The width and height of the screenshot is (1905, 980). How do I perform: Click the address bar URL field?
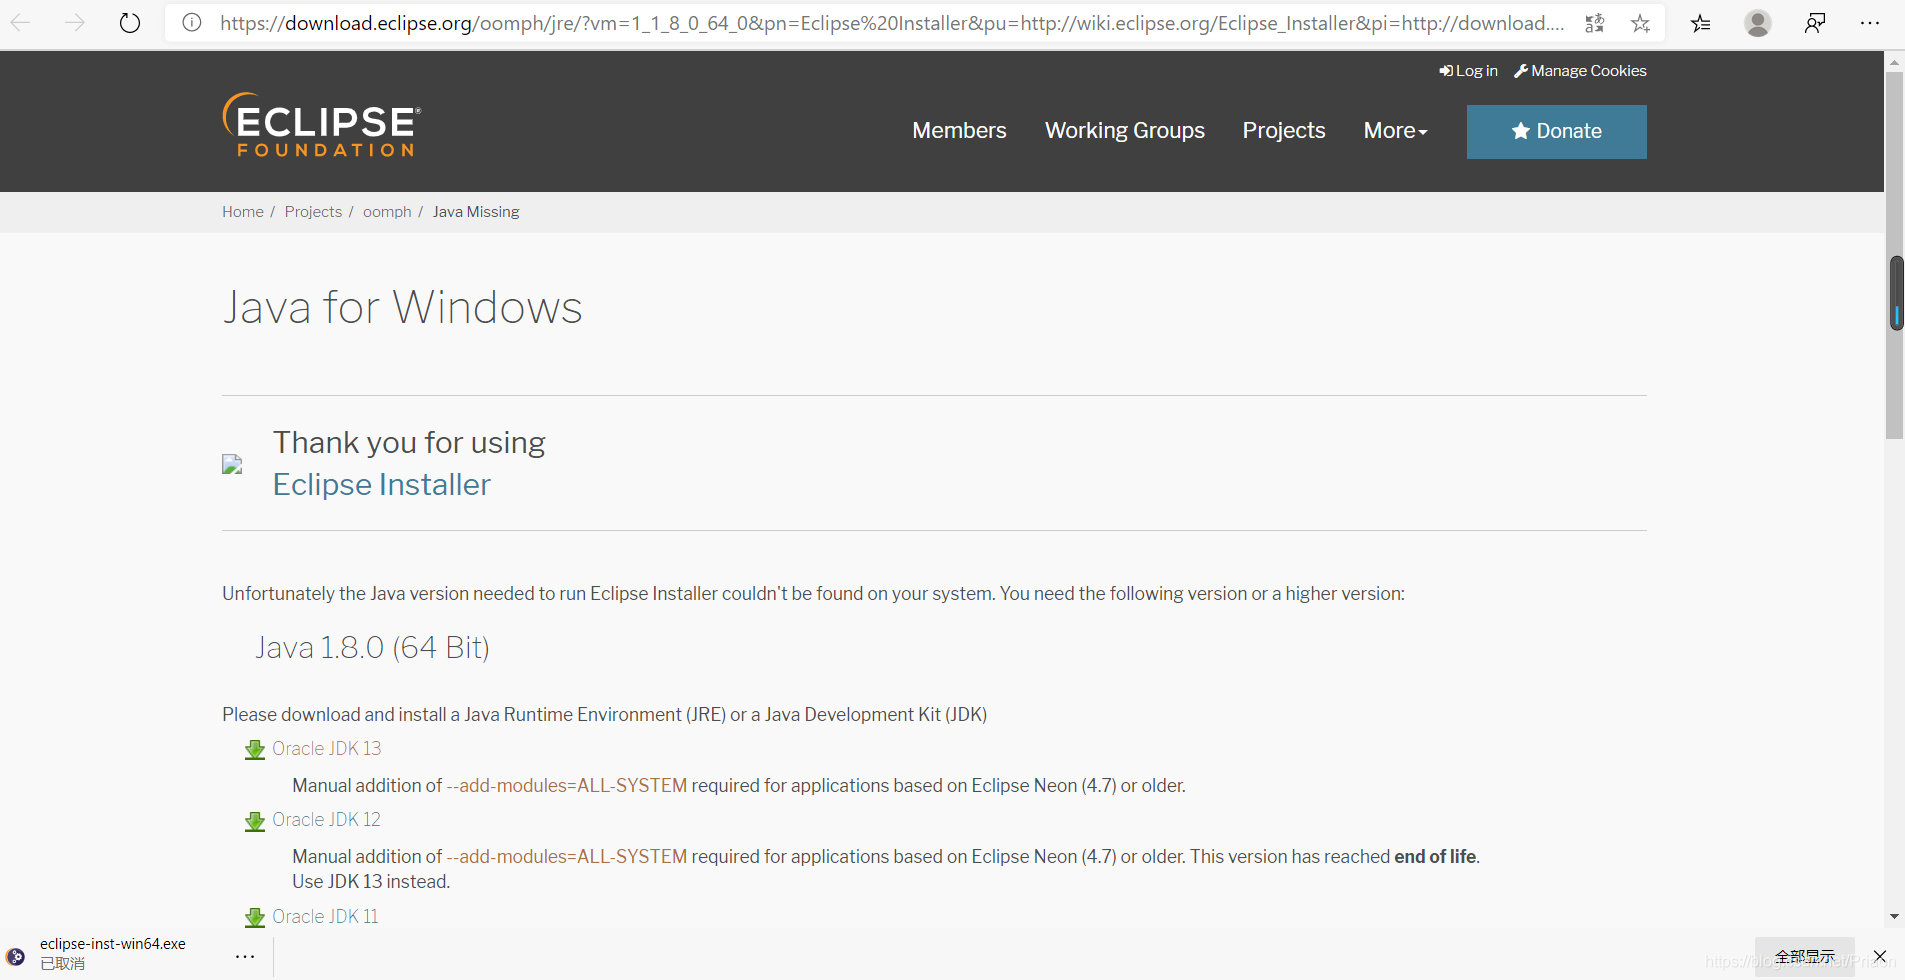point(890,23)
